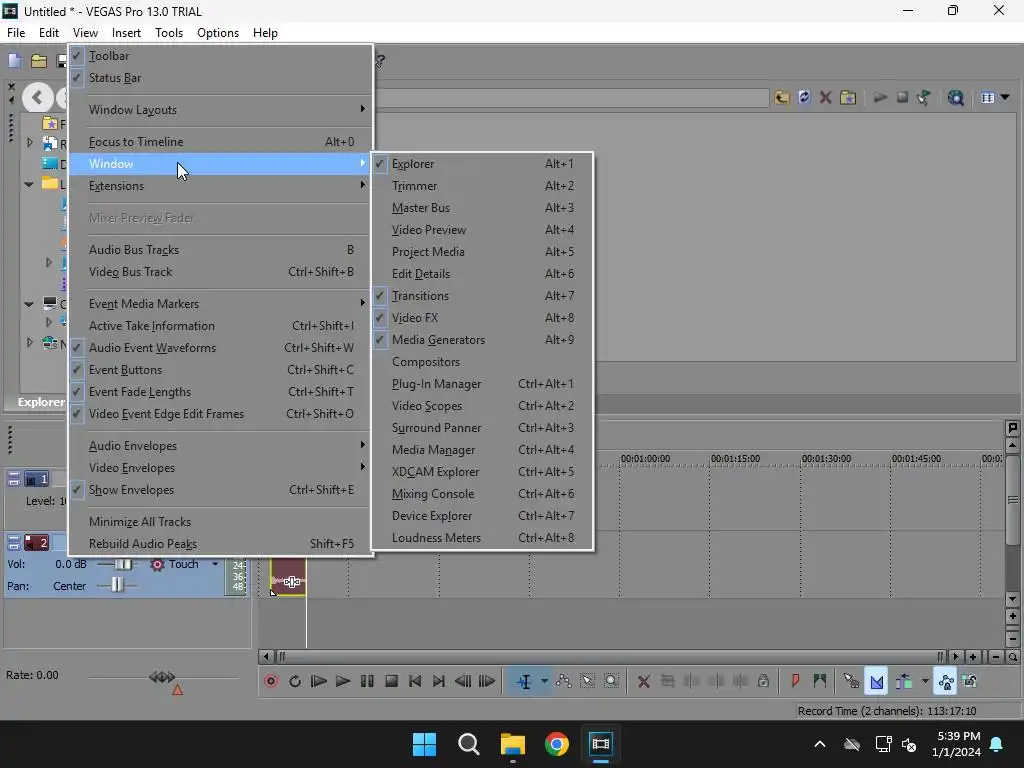Insert a marker with the flag icon

click(795, 681)
